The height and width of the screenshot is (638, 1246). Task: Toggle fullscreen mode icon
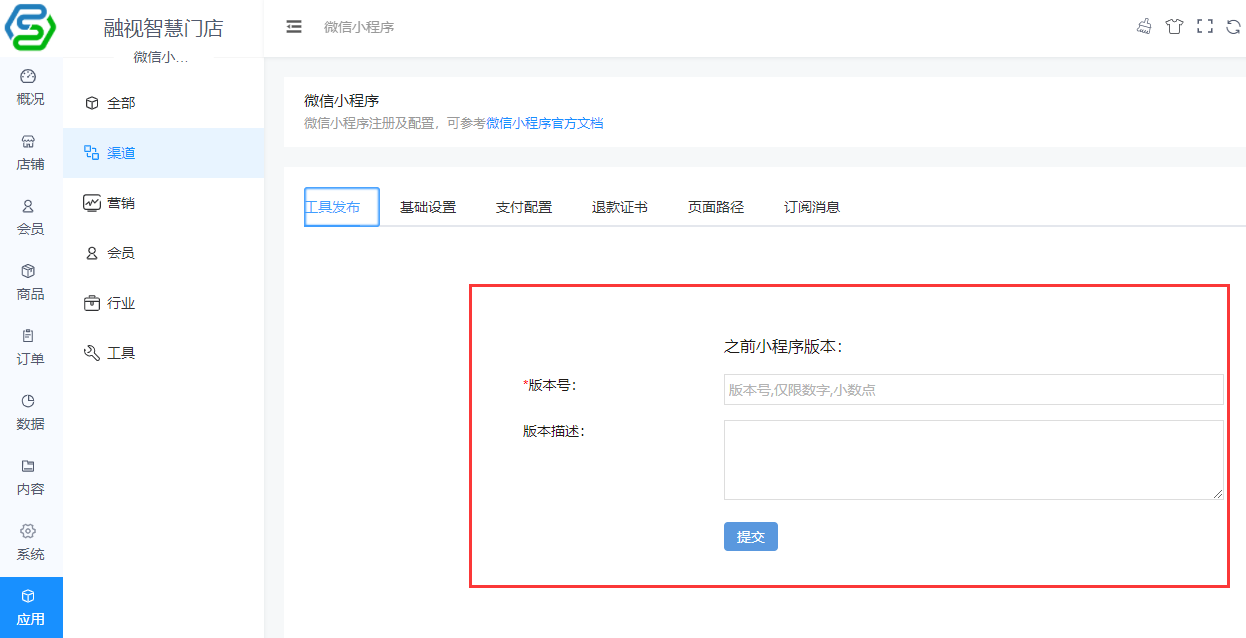click(1205, 27)
